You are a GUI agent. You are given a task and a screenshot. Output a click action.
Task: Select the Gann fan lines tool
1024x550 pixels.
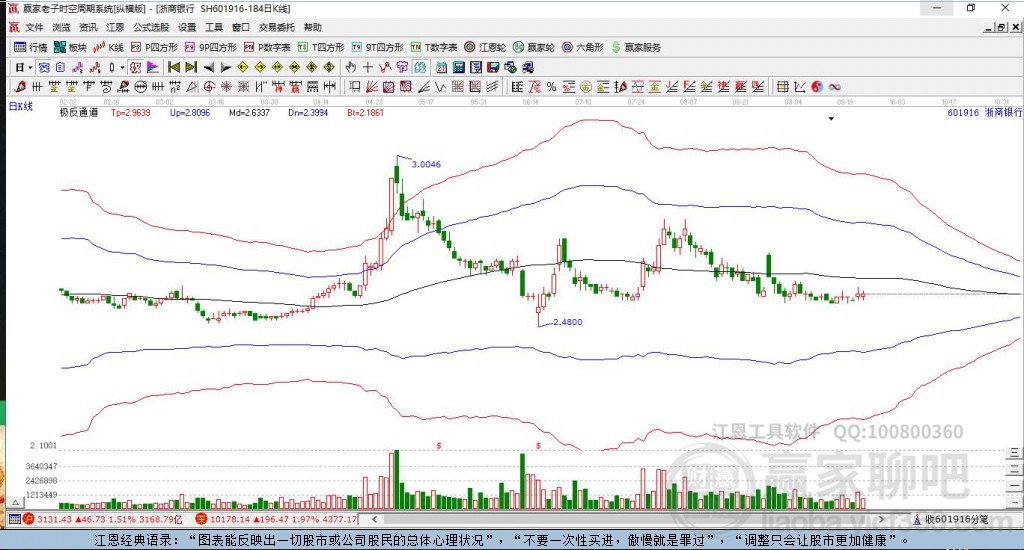point(372,86)
